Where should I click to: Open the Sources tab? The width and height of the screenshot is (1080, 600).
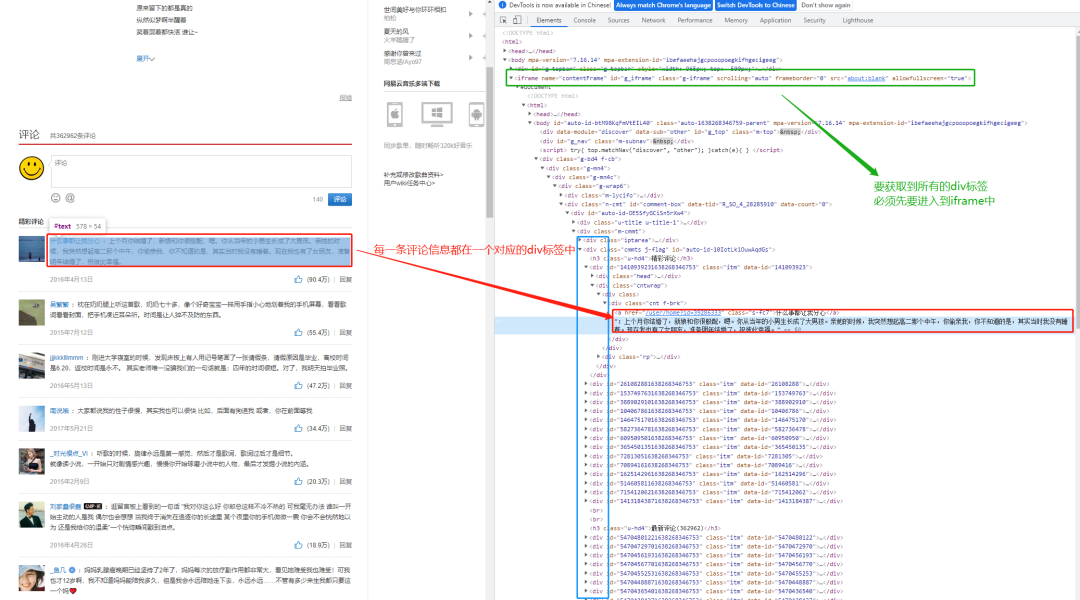click(618, 20)
